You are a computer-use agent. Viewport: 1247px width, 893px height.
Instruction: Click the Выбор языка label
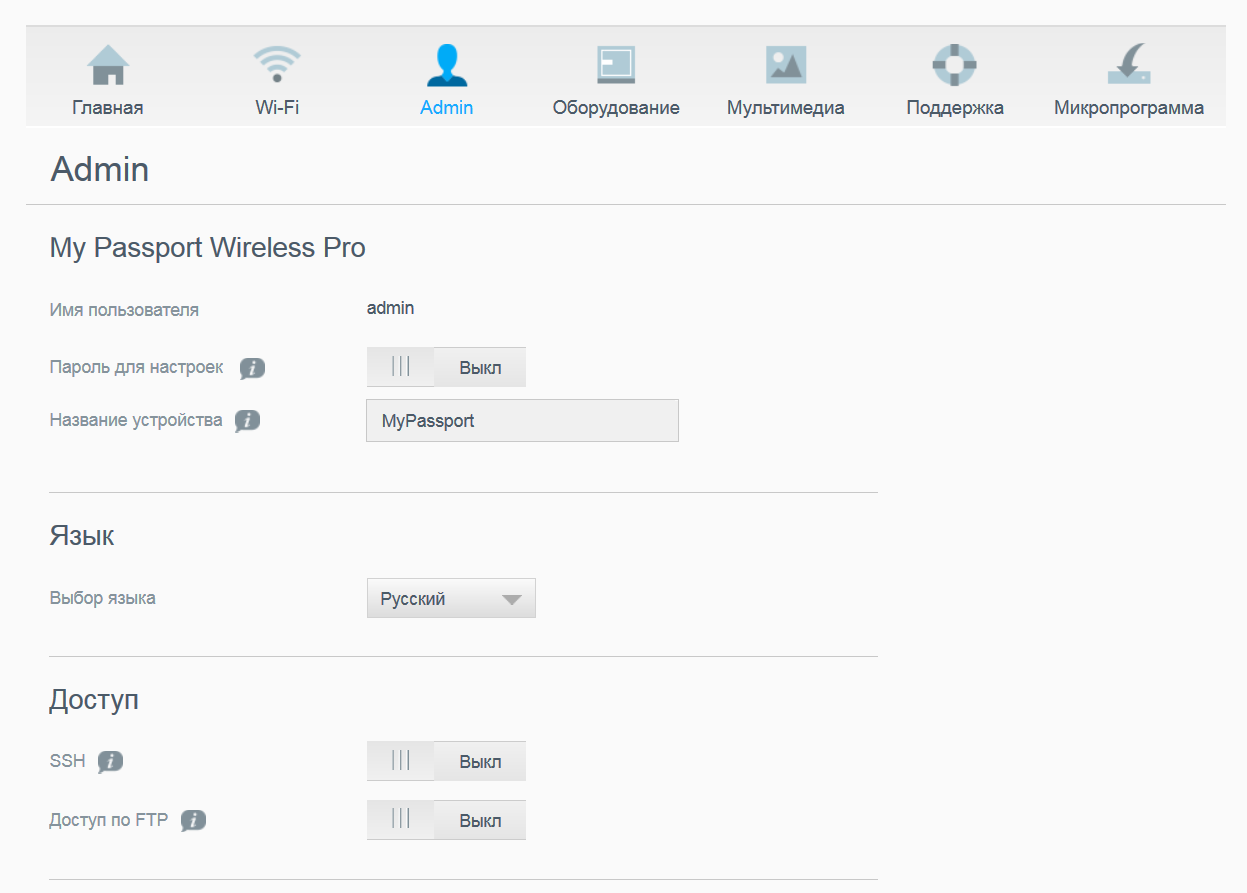coord(102,599)
